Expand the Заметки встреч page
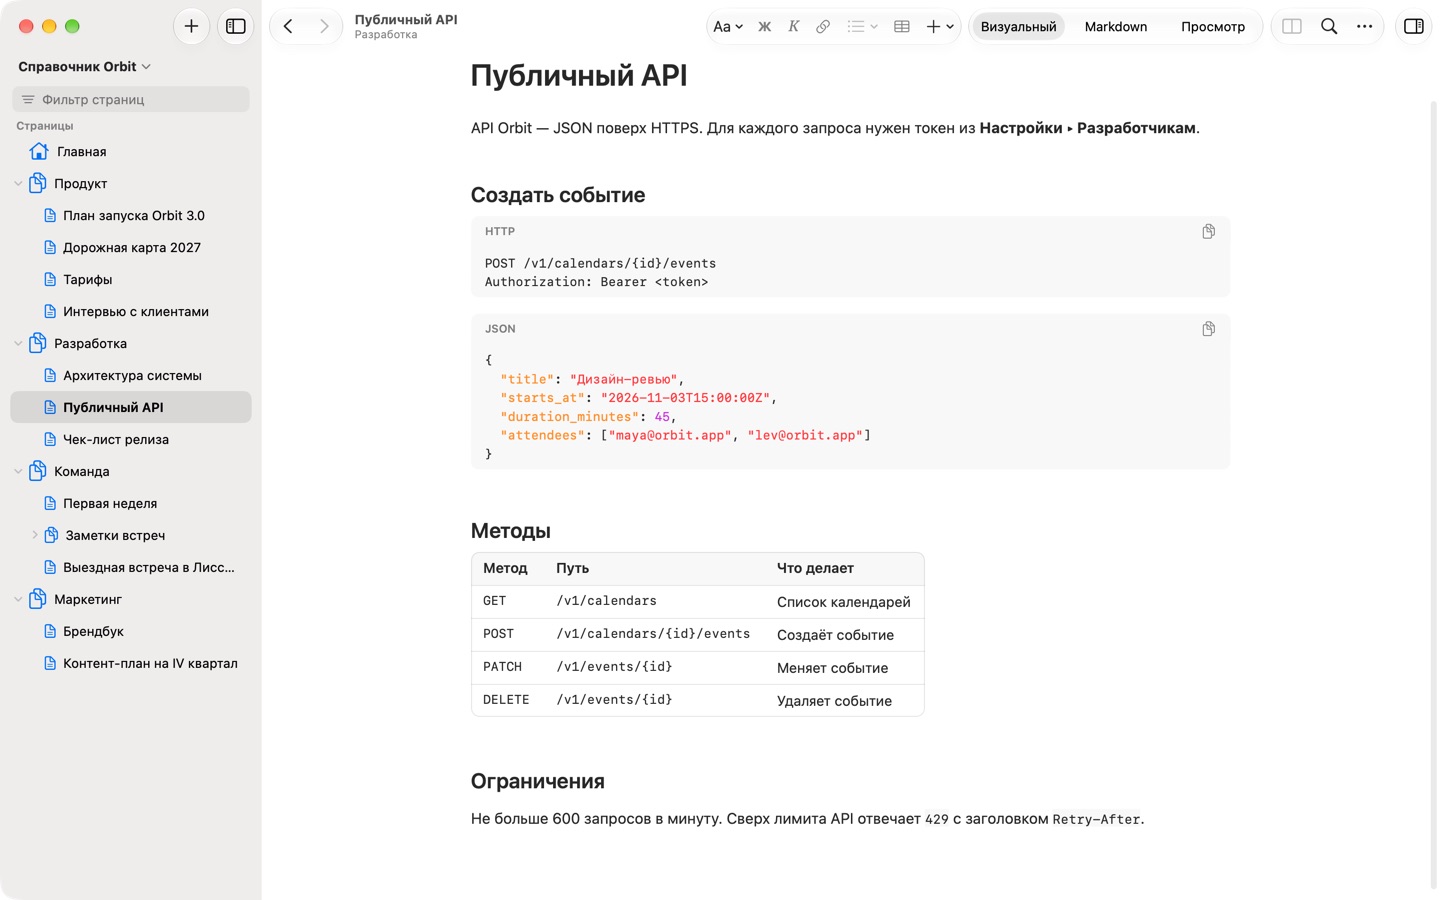The height and width of the screenshot is (900, 1440). (35, 536)
